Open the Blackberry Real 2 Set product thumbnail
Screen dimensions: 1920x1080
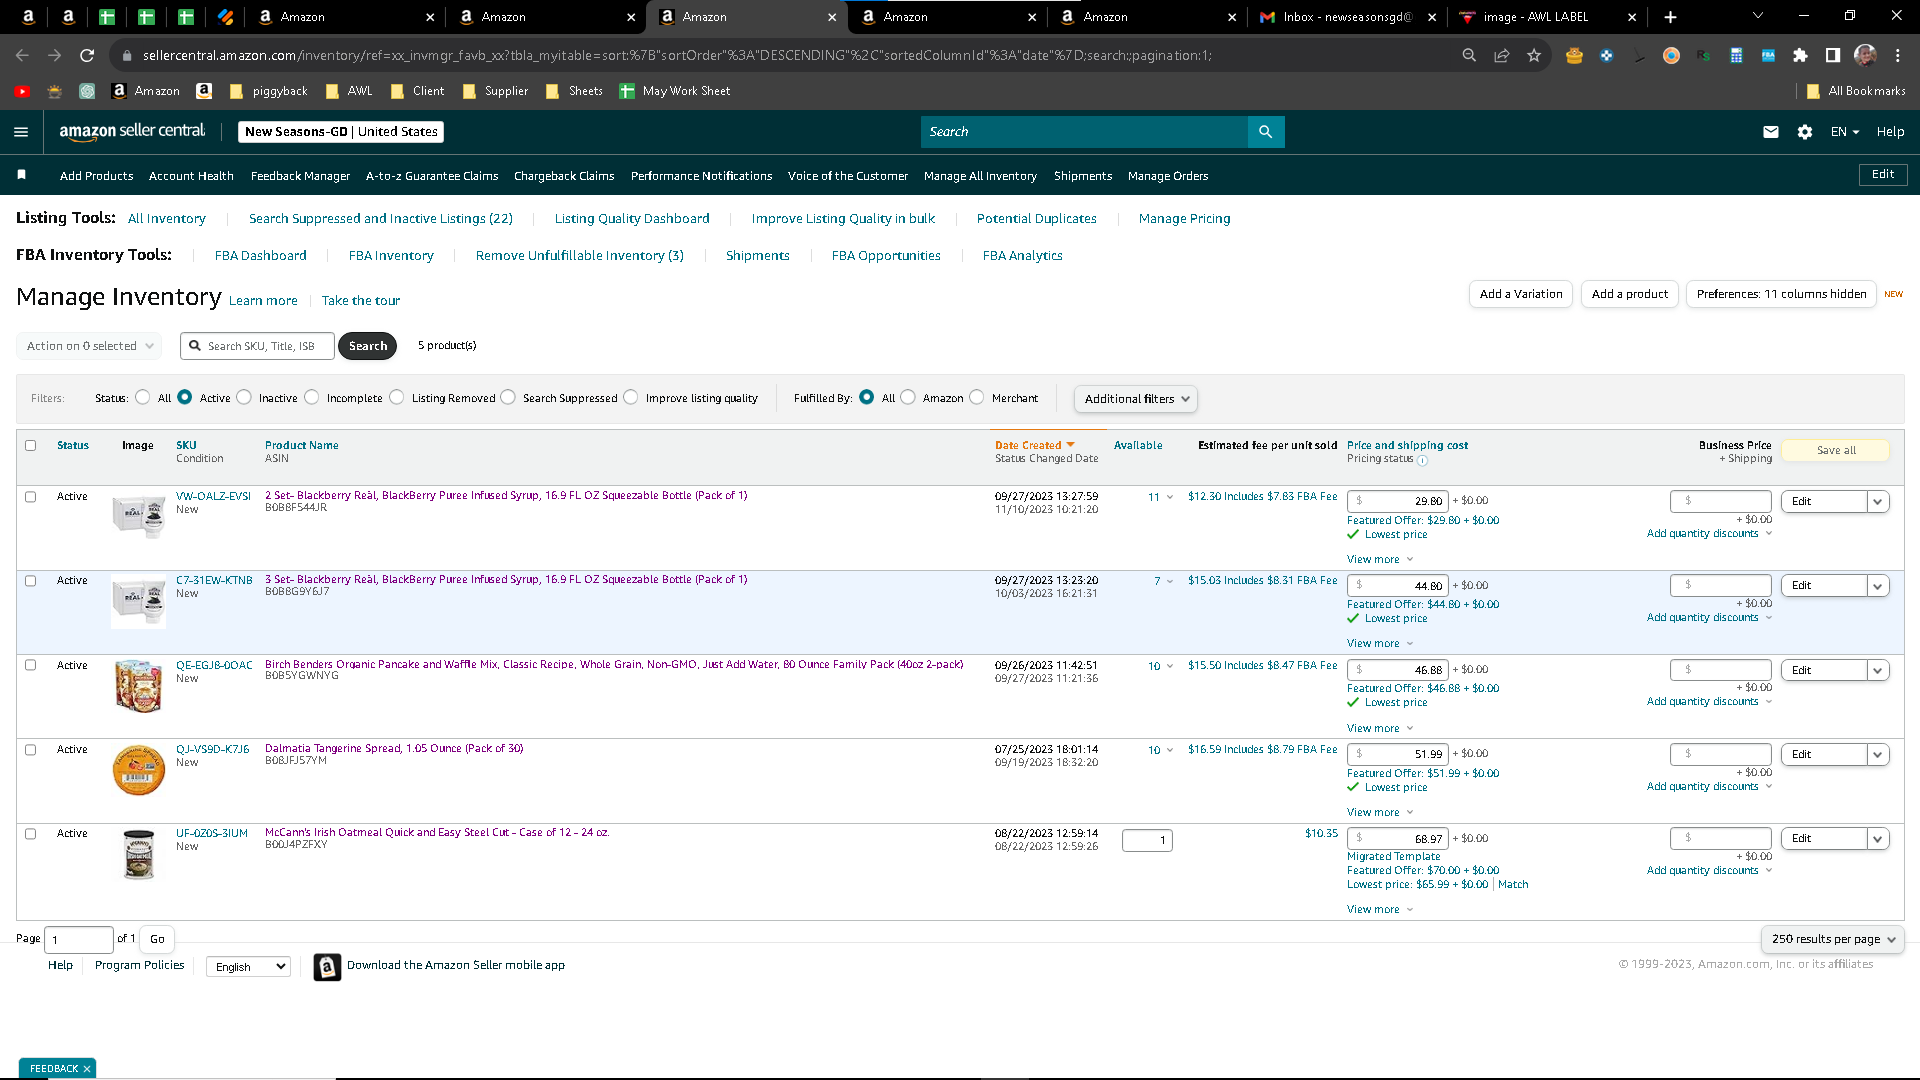point(139,516)
